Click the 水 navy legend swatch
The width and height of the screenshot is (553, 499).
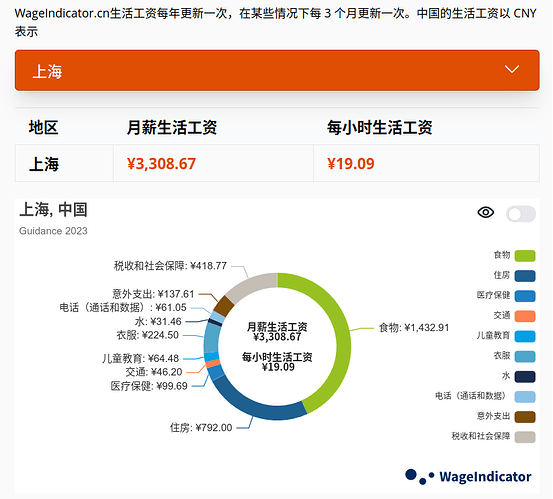tap(525, 377)
